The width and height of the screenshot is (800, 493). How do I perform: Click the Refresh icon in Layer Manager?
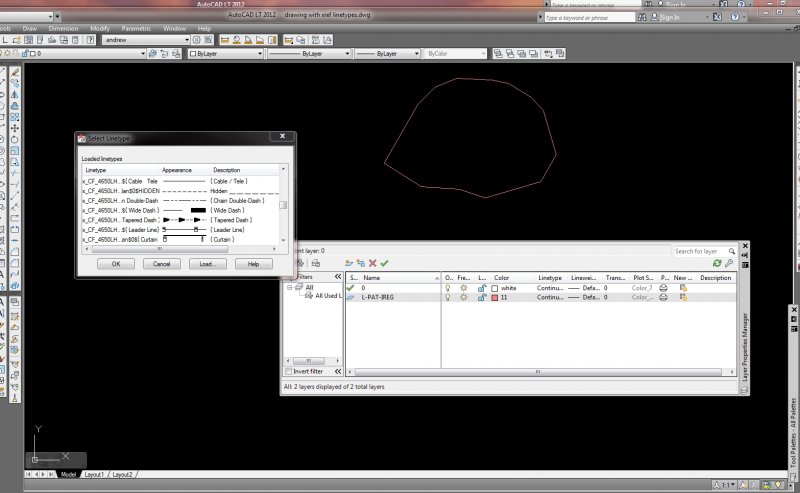pos(717,263)
